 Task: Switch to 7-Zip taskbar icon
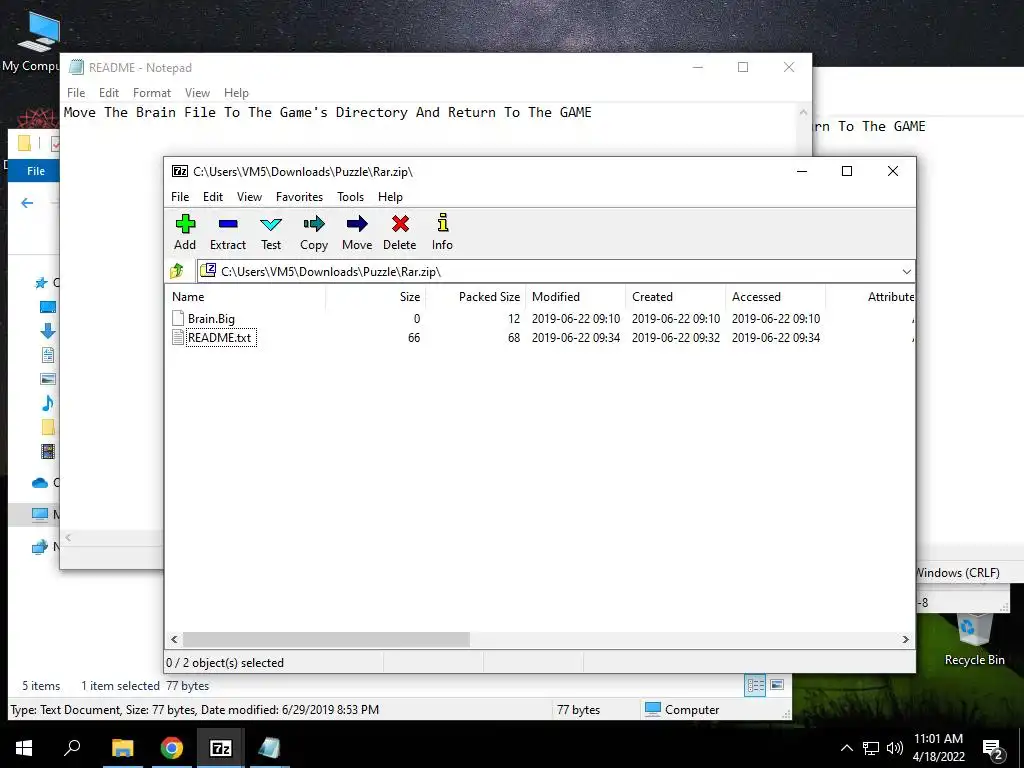[221, 748]
